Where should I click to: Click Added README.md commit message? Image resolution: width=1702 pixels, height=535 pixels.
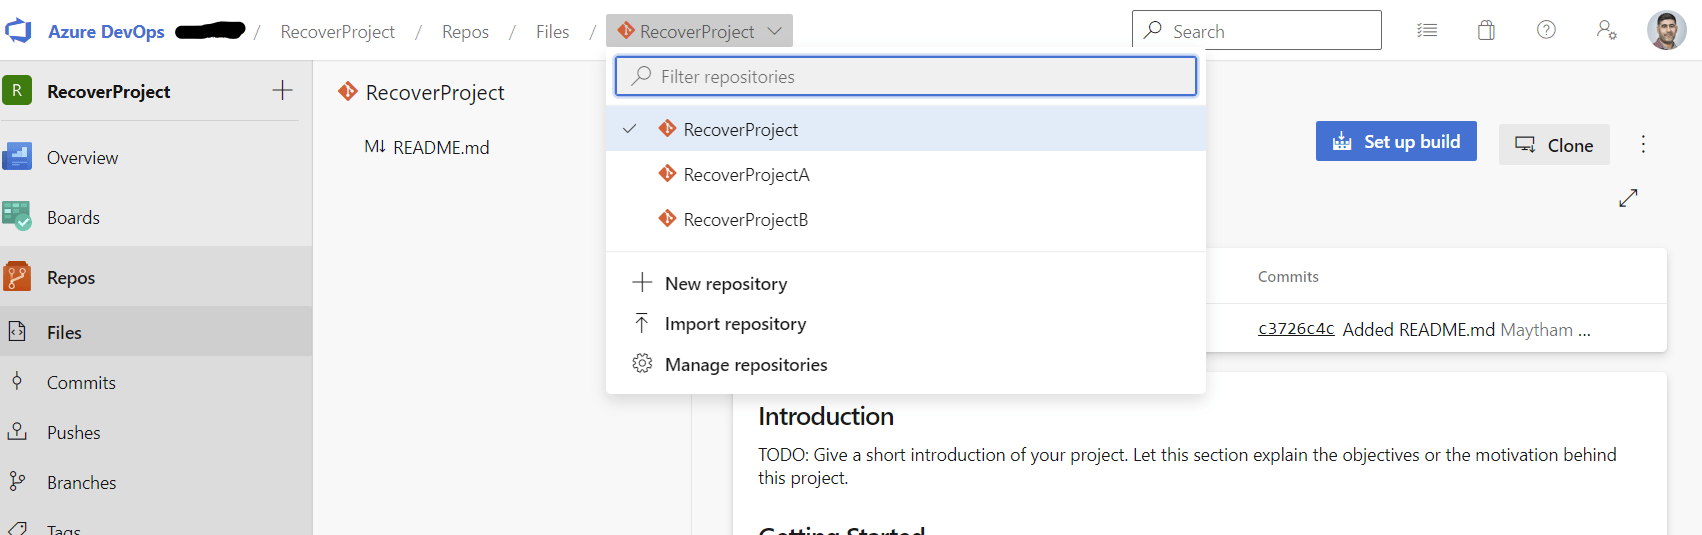pyautogui.click(x=1418, y=329)
